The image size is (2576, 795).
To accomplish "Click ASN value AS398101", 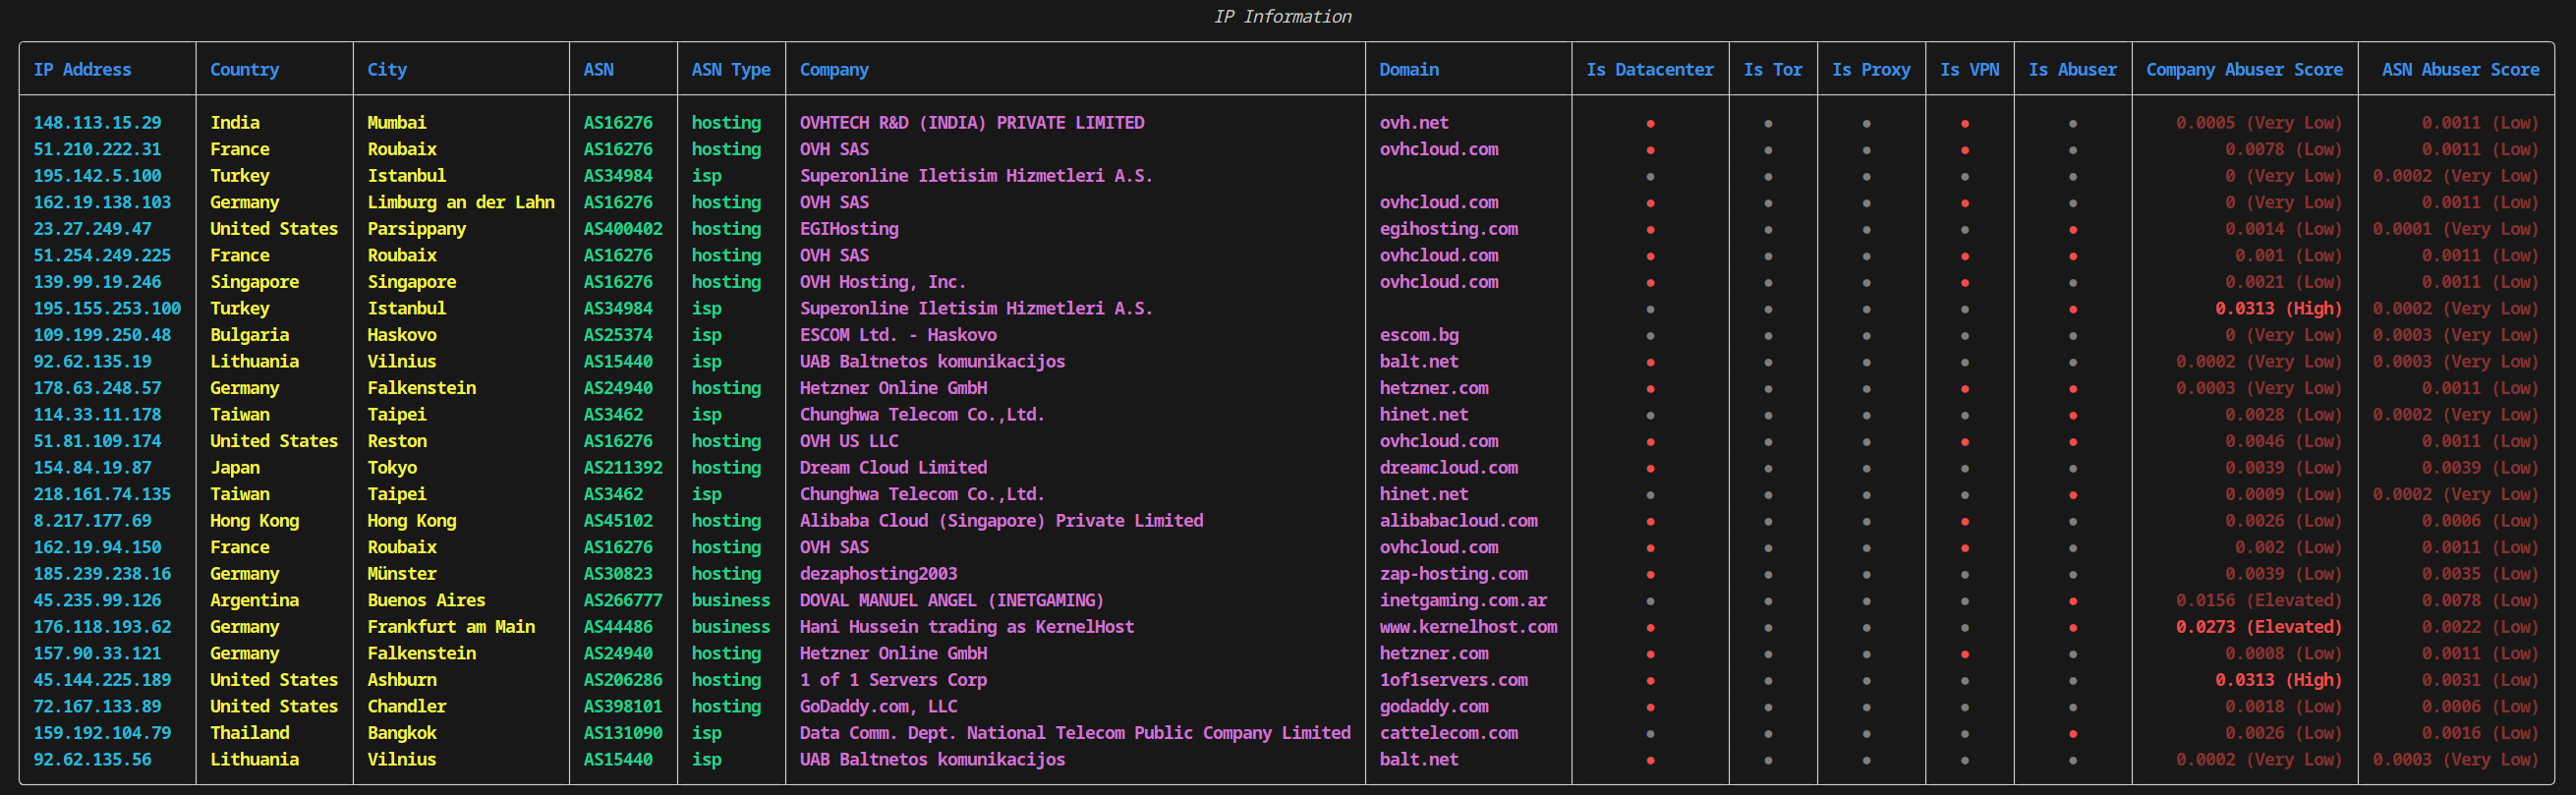I will pyautogui.click(x=623, y=706).
